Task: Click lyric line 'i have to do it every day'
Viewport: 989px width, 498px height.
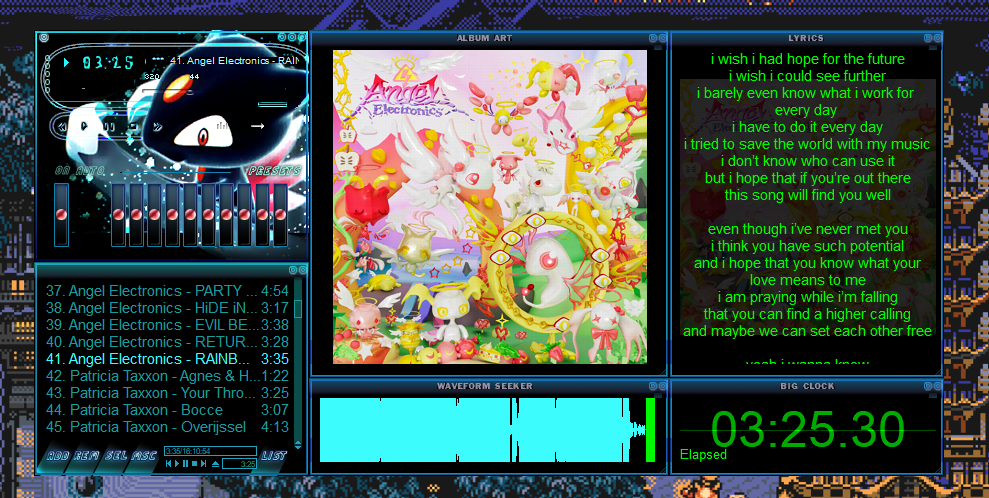Action: point(808,127)
